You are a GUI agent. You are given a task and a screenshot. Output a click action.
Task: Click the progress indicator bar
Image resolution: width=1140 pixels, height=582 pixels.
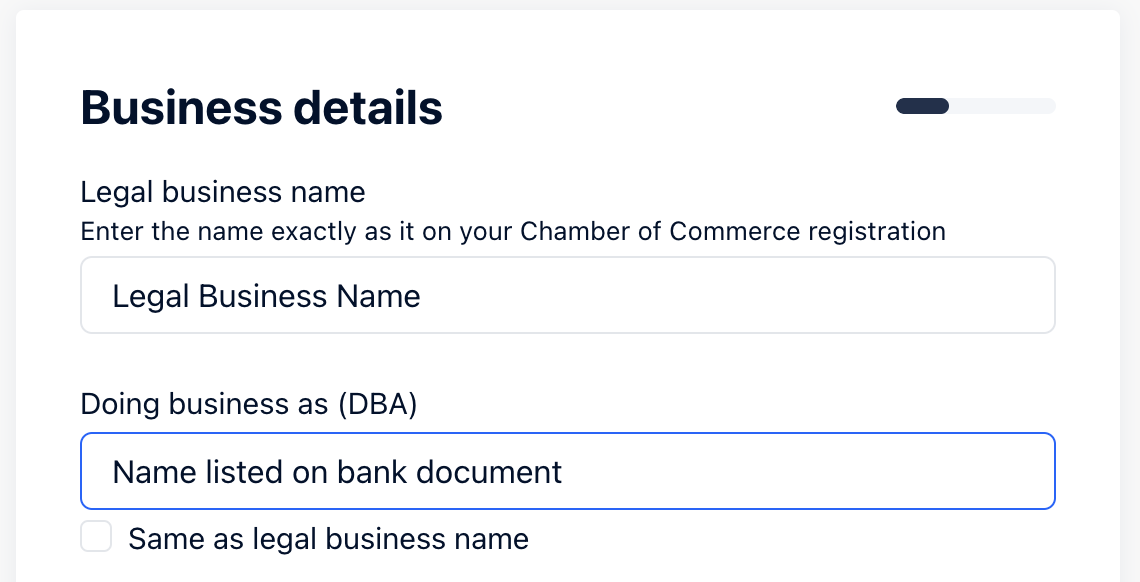click(976, 106)
